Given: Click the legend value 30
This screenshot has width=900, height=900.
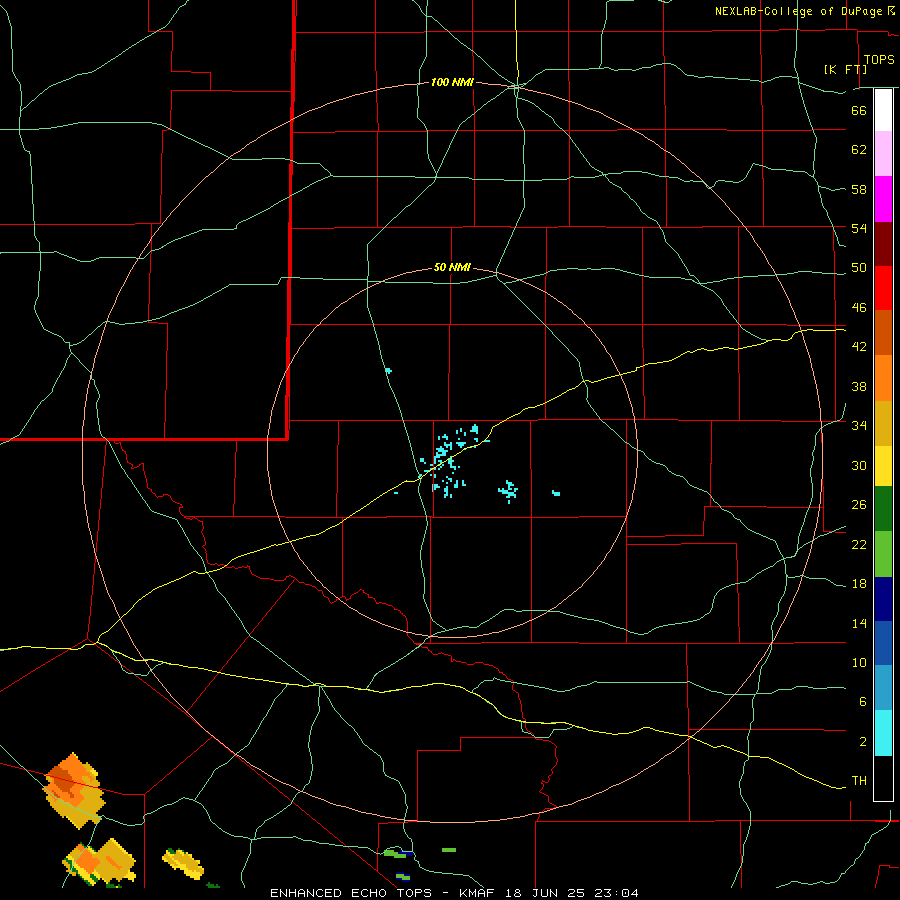Looking at the screenshot, I should [859, 465].
